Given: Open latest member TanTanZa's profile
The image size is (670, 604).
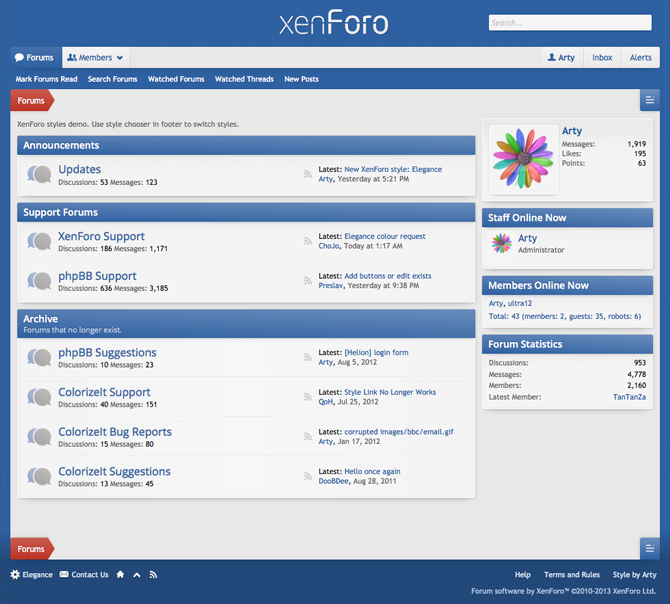Looking at the screenshot, I should pos(629,397).
